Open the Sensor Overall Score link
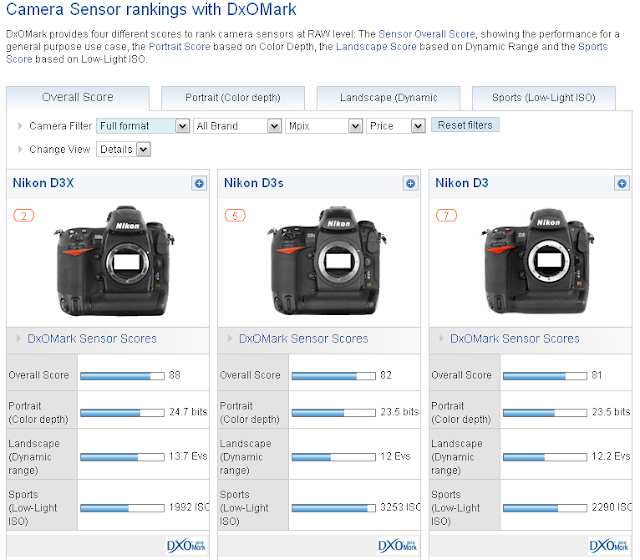Viewport: 640px width, 560px height. click(427, 34)
